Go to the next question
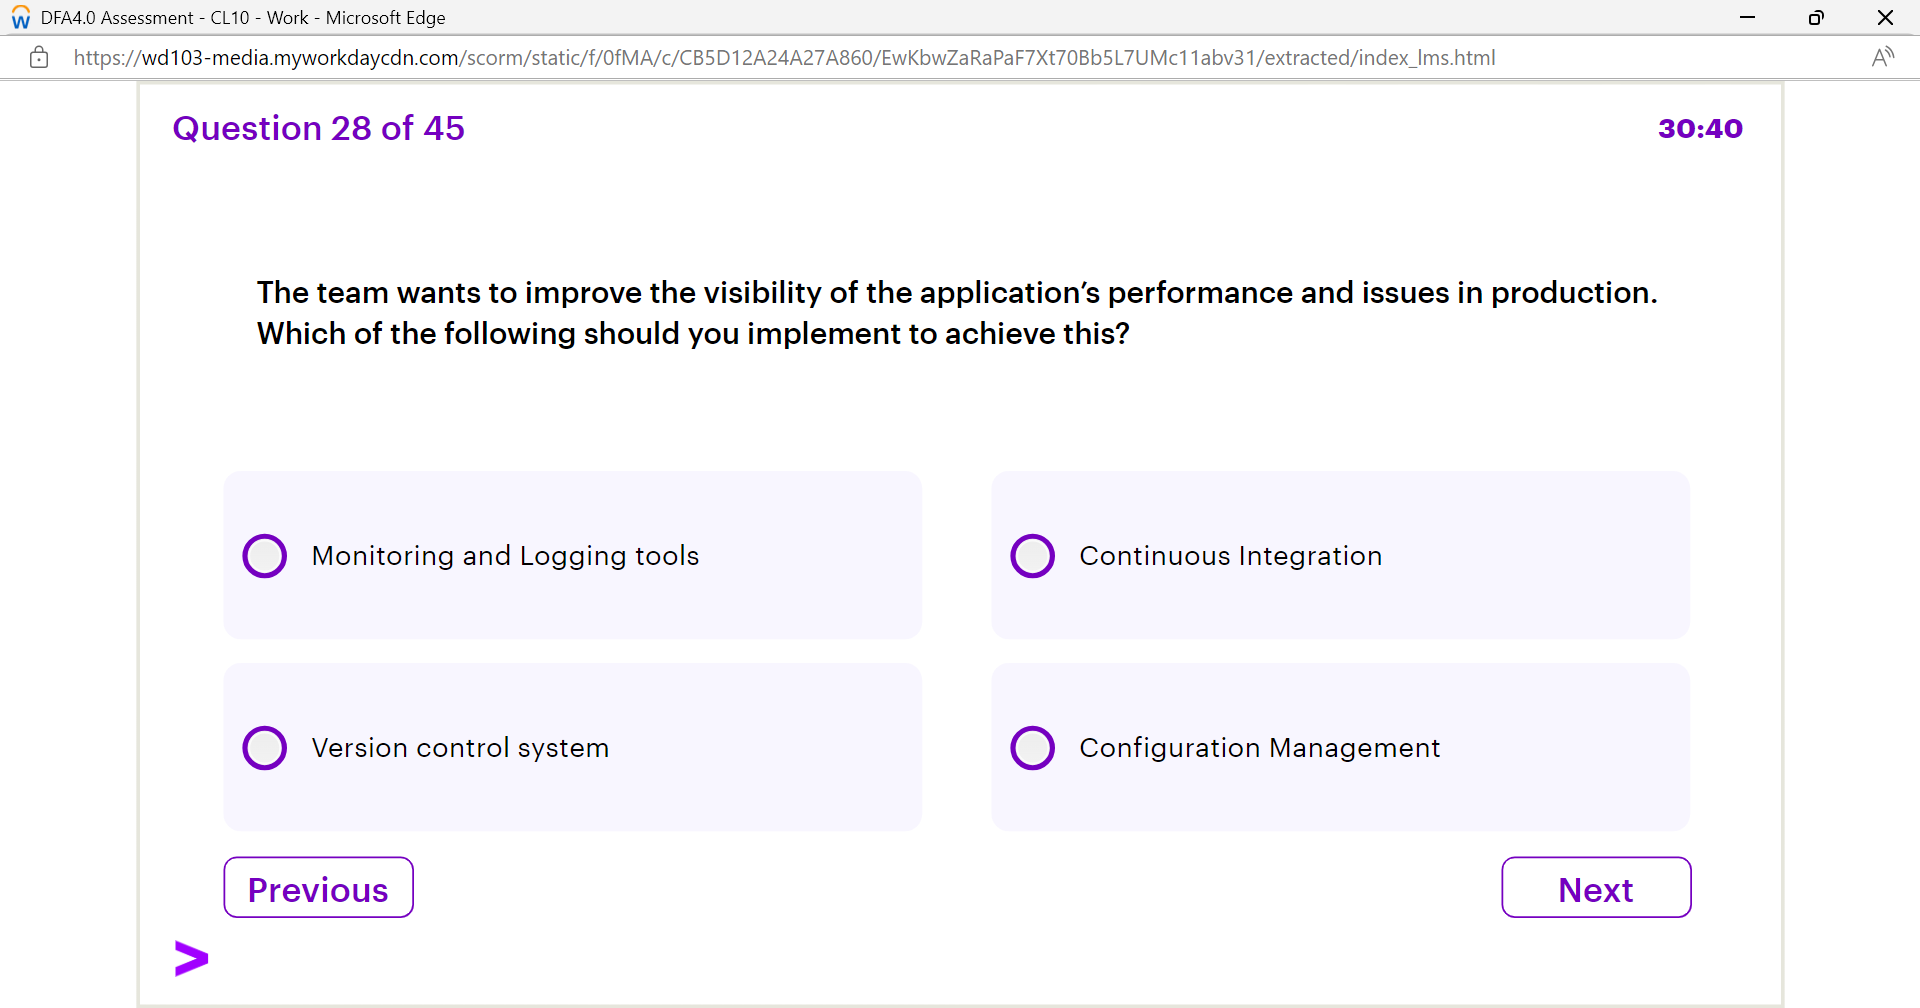The height and width of the screenshot is (1008, 1920). point(1596,888)
